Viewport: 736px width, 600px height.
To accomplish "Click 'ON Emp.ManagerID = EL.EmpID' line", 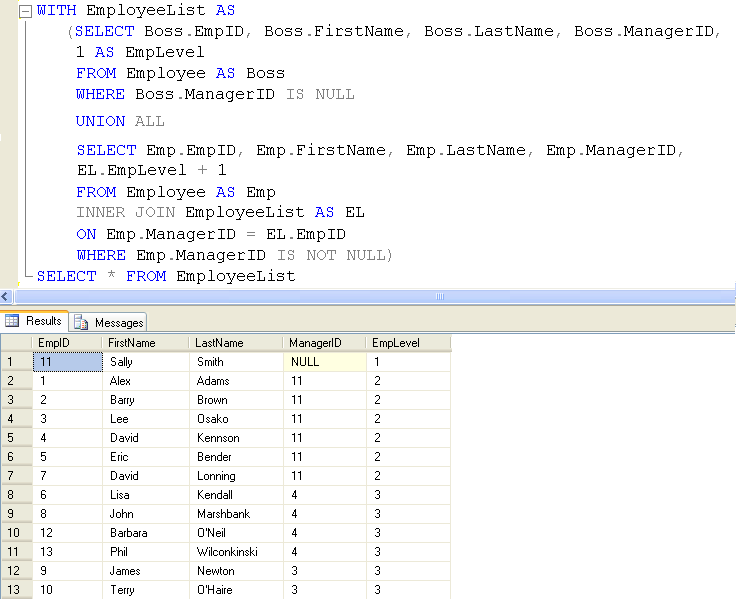I will 211,234.
